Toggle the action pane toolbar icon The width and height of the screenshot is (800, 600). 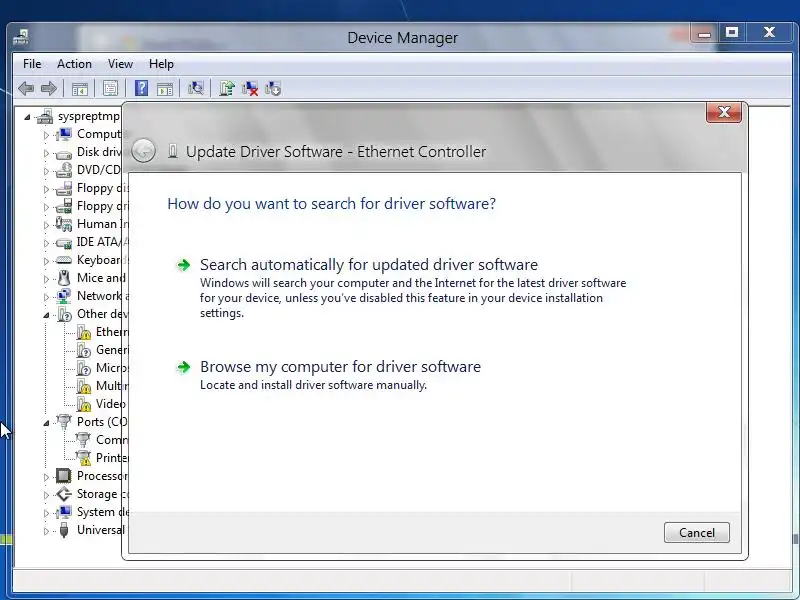(165, 89)
